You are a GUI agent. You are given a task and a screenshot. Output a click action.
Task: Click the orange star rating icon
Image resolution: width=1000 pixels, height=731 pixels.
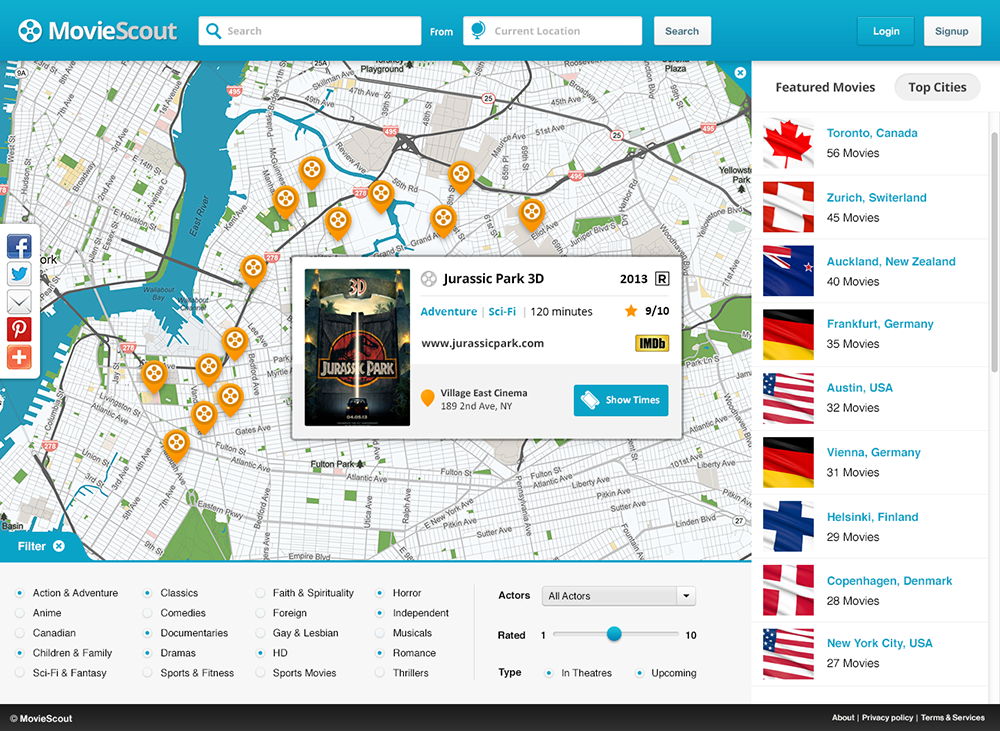(631, 311)
